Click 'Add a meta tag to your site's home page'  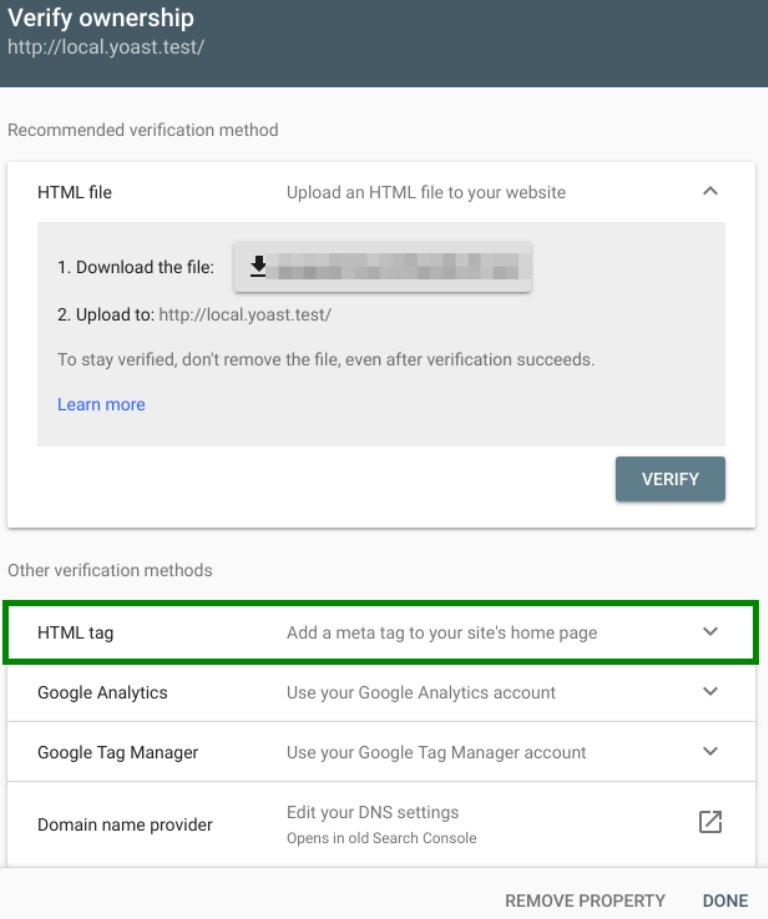(x=442, y=632)
